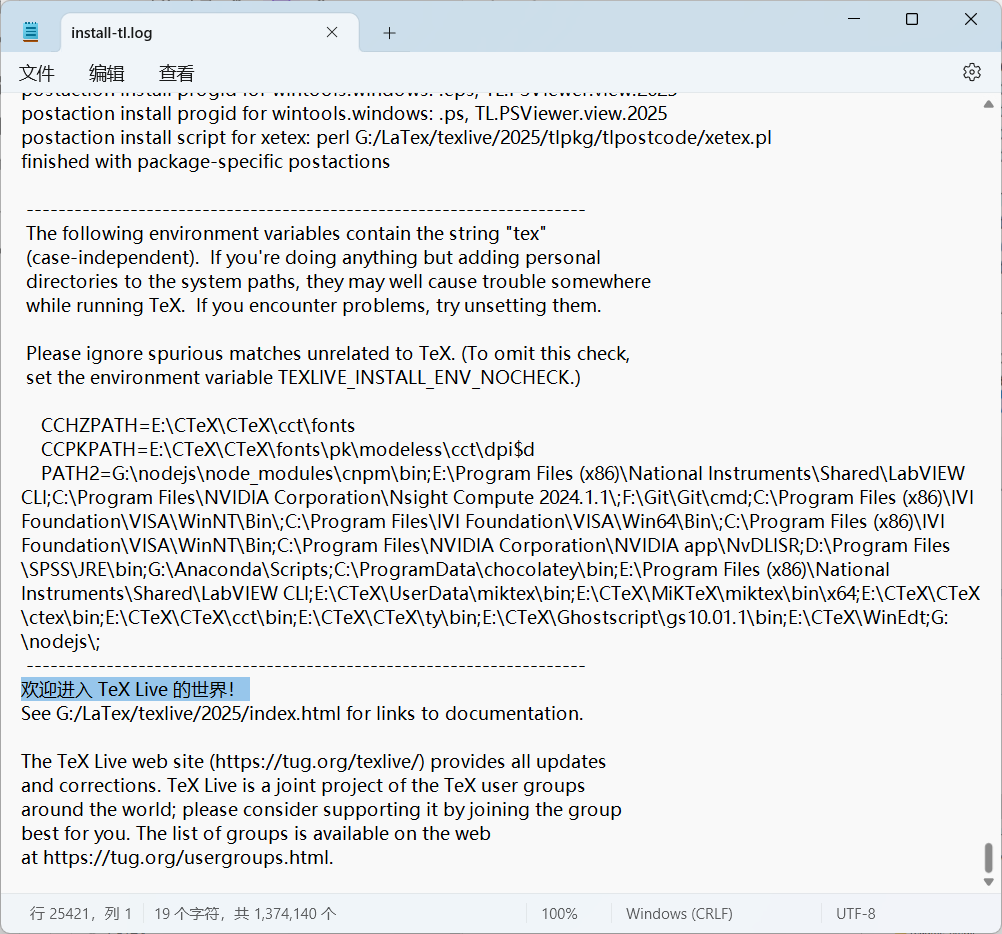This screenshot has height=934, width=1002.
Task: Click the G:/LaTex/texlive/2025/index.html path text
Action: pyautogui.click(x=198, y=714)
